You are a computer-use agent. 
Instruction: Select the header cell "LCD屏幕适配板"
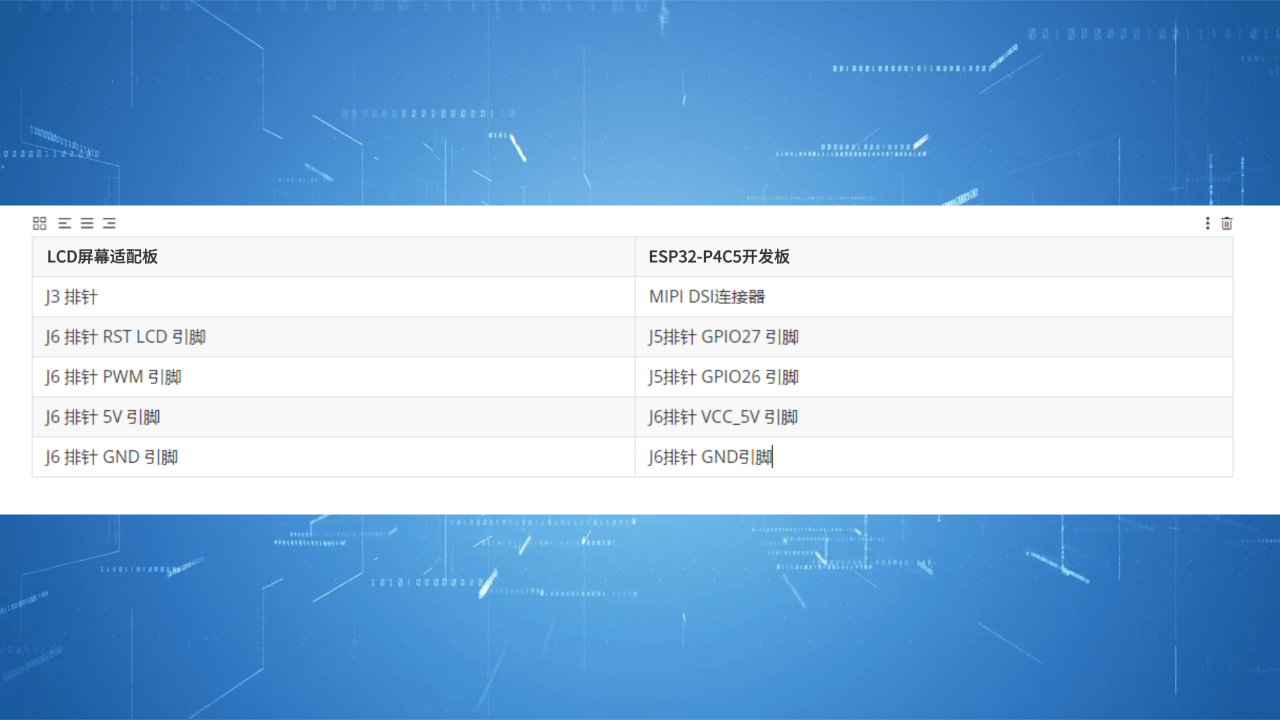pyautogui.click(x=333, y=257)
